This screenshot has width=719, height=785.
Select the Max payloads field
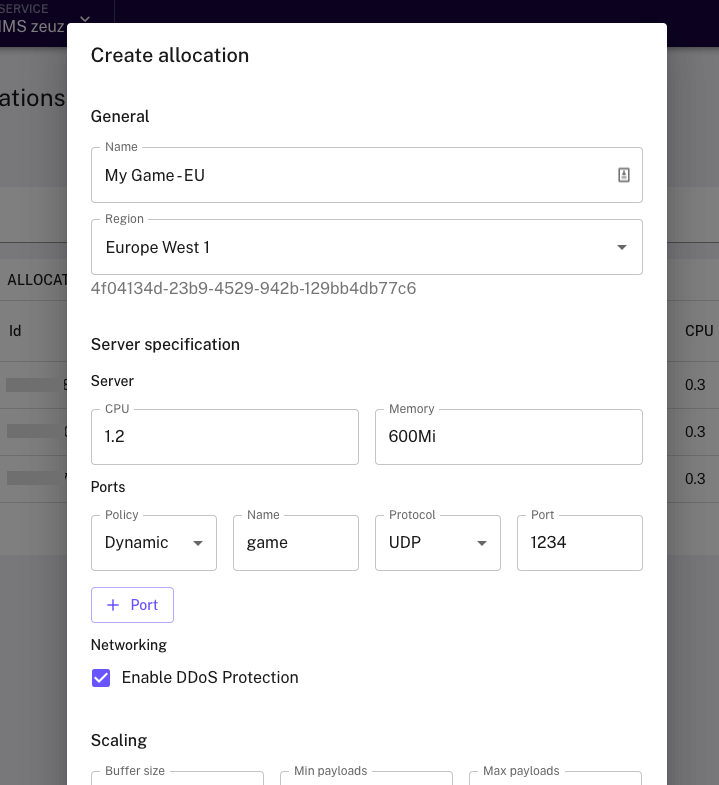point(555,779)
